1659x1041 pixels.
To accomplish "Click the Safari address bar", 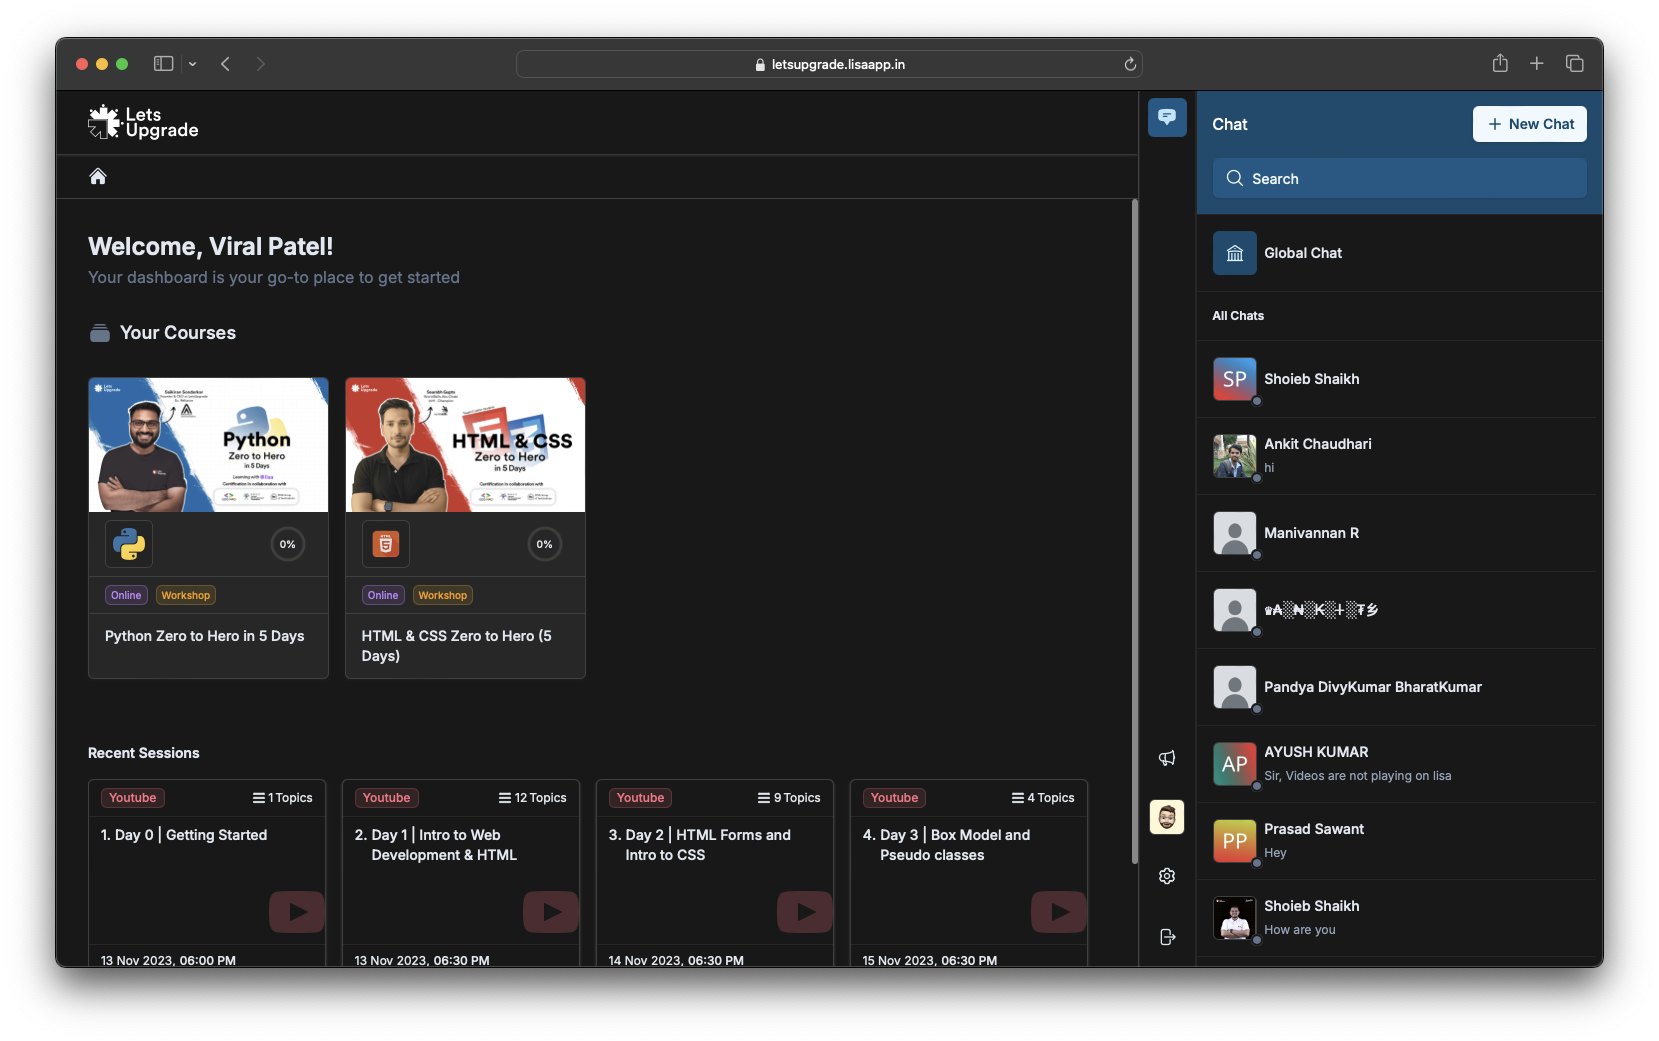I will pyautogui.click(x=829, y=64).
